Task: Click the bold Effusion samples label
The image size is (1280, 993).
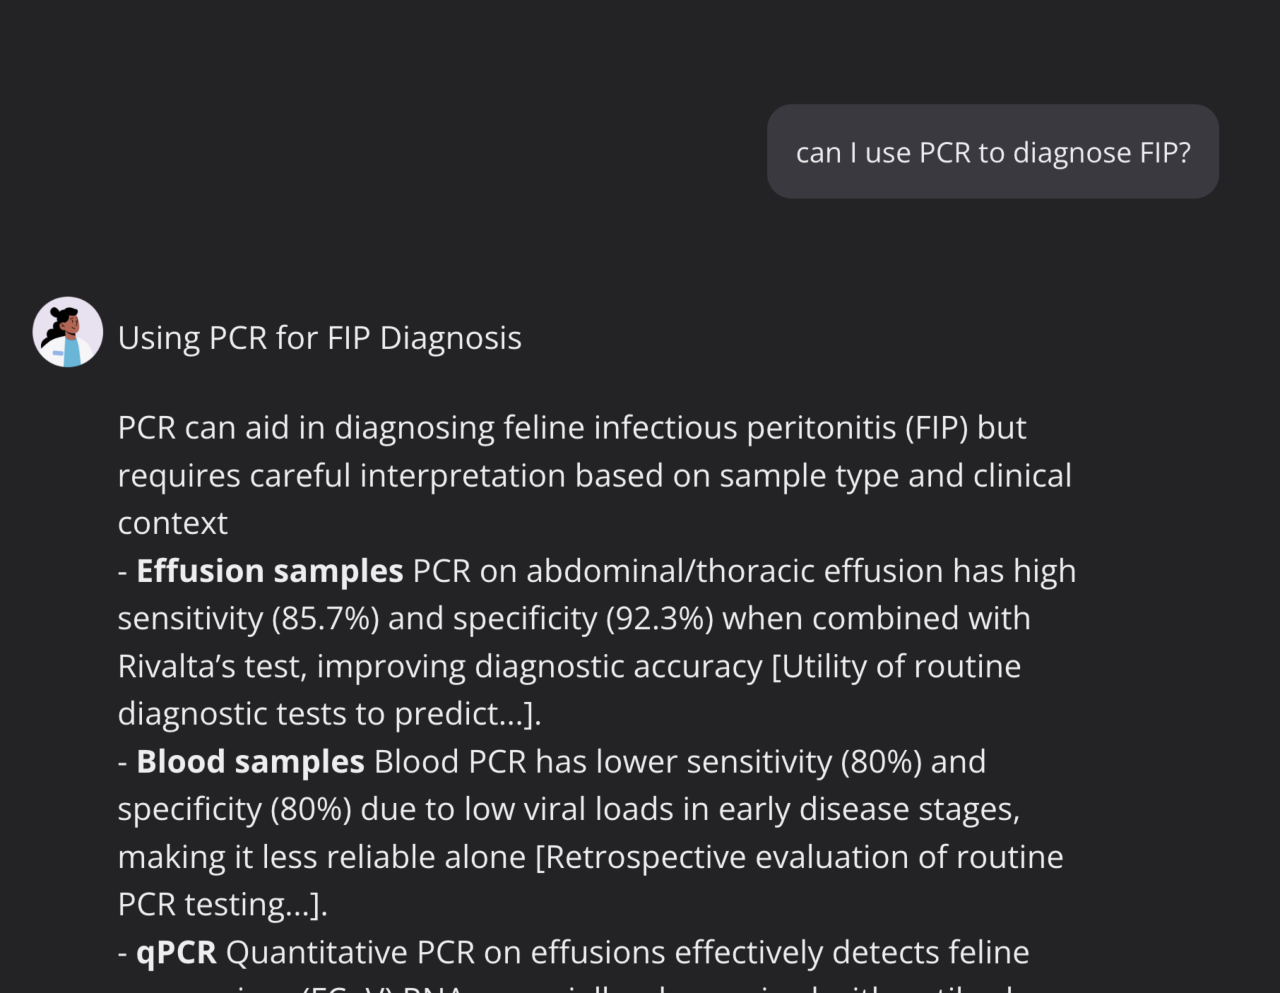Action: click(270, 571)
